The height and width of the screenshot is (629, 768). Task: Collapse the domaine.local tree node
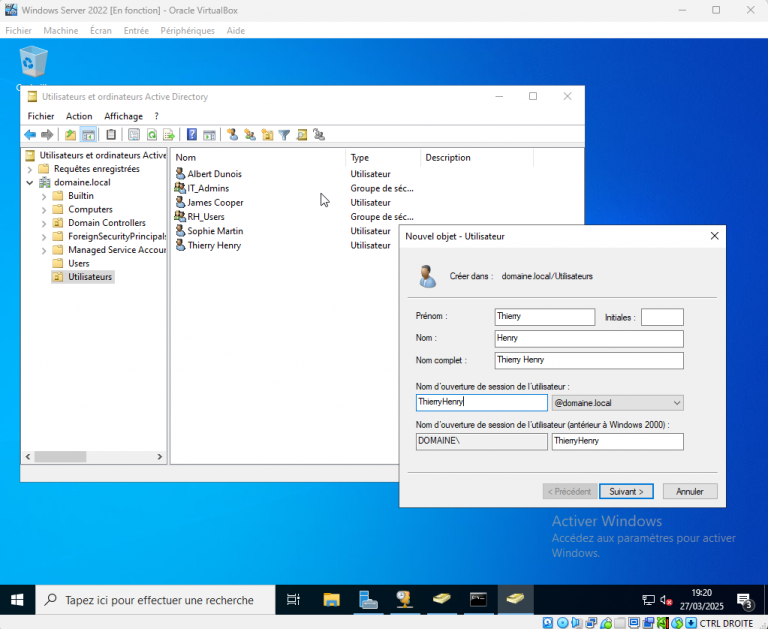tap(30, 183)
